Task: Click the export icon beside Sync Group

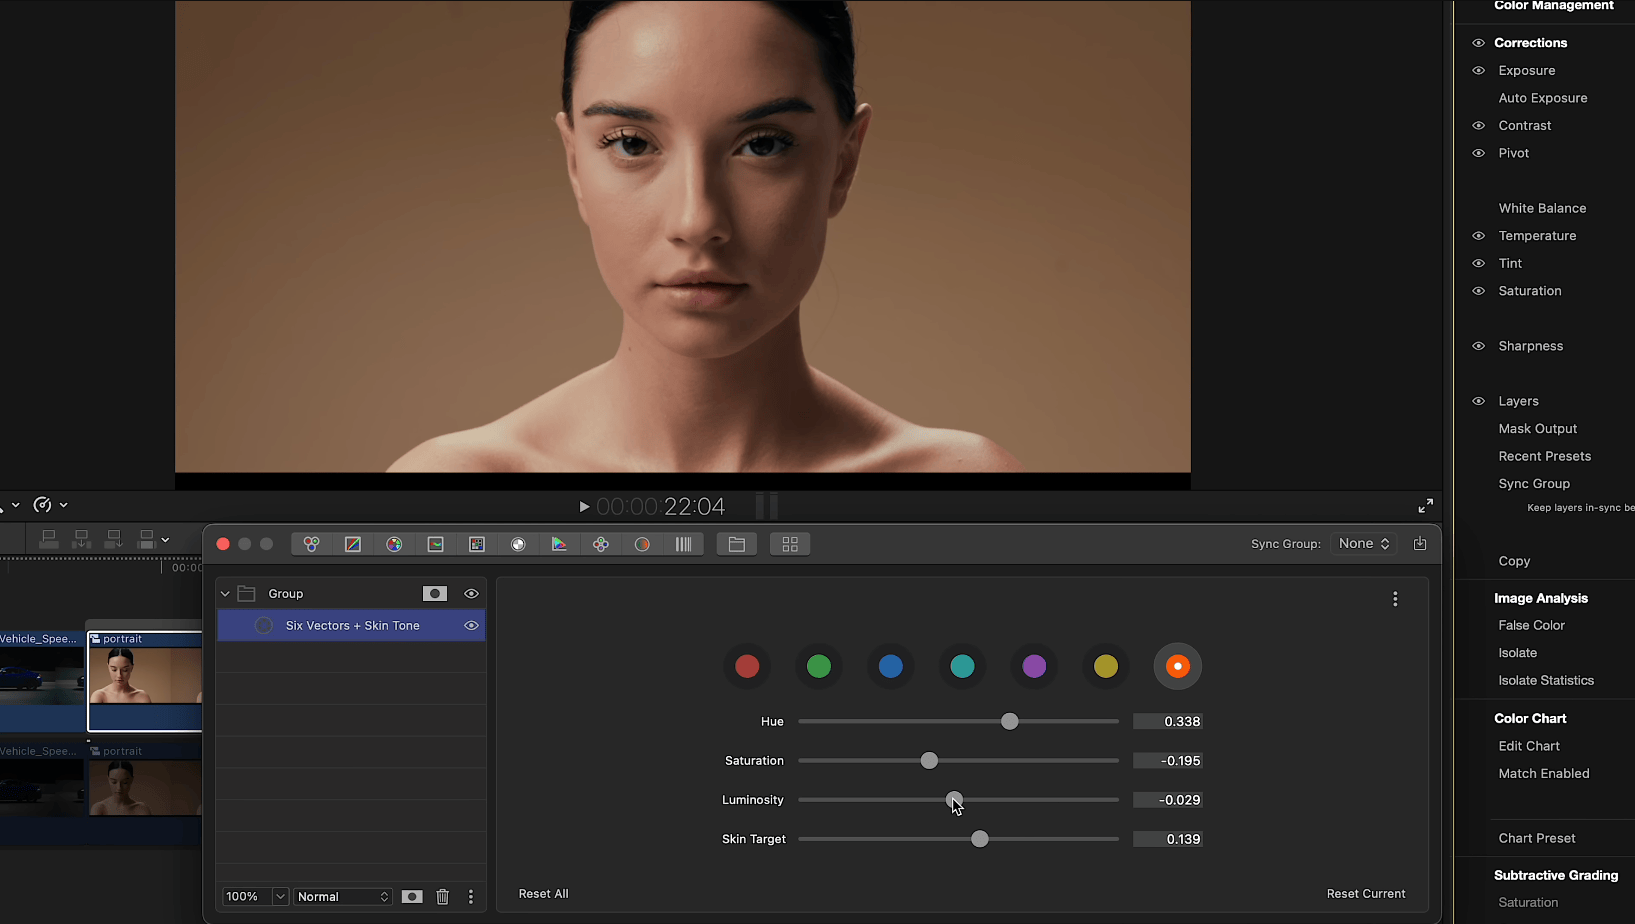Action: click(x=1420, y=544)
